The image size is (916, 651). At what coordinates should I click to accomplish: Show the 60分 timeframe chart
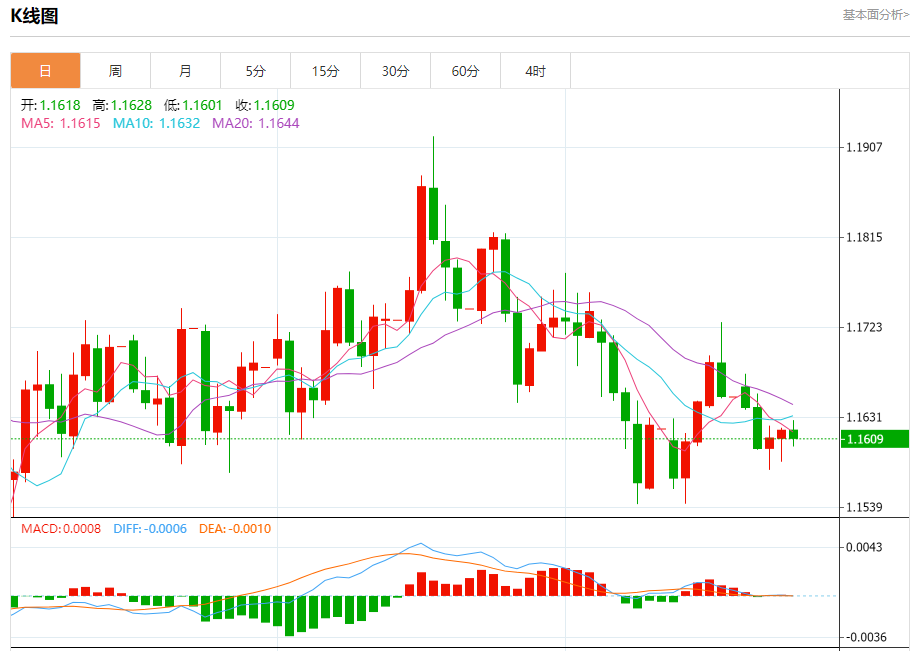[x=465, y=71]
